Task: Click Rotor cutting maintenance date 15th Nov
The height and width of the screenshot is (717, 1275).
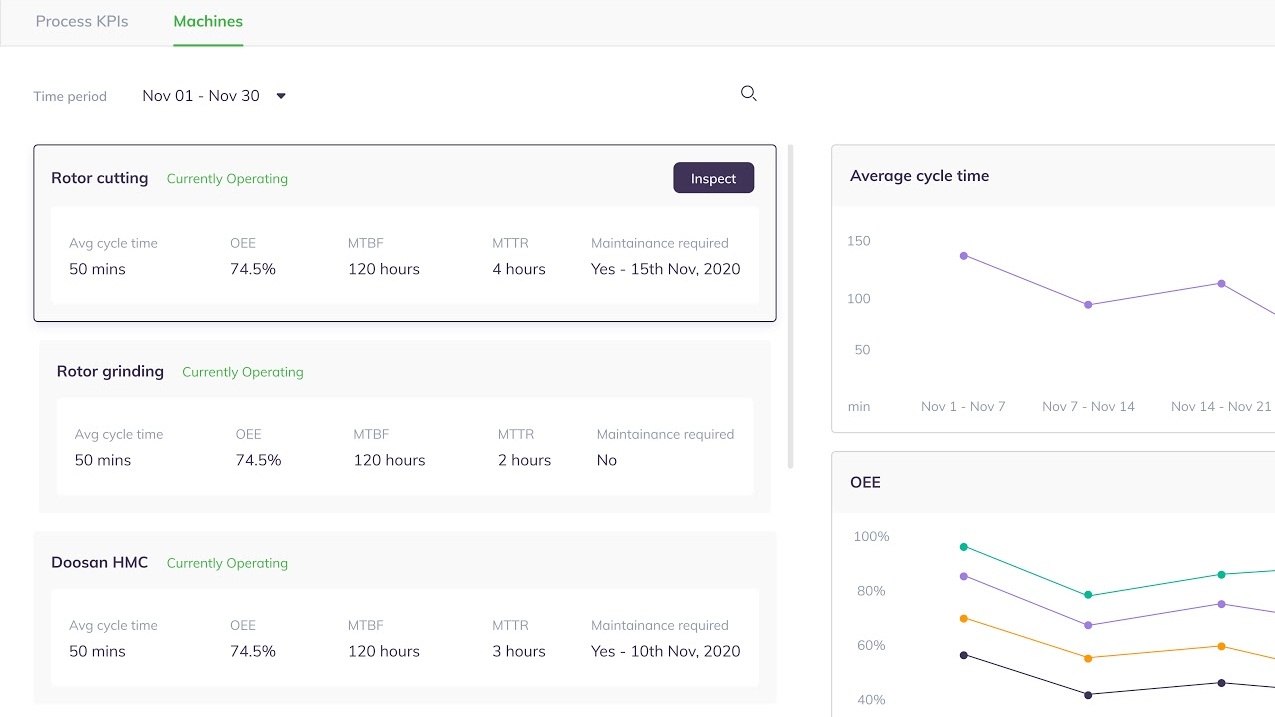Action: tap(665, 269)
